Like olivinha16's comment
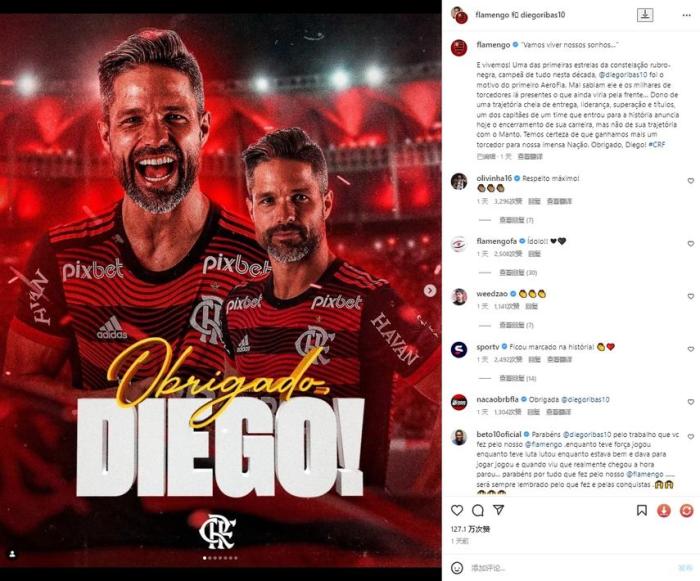This screenshot has width=700, height=581. pyautogui.click(x=691, y=181)
